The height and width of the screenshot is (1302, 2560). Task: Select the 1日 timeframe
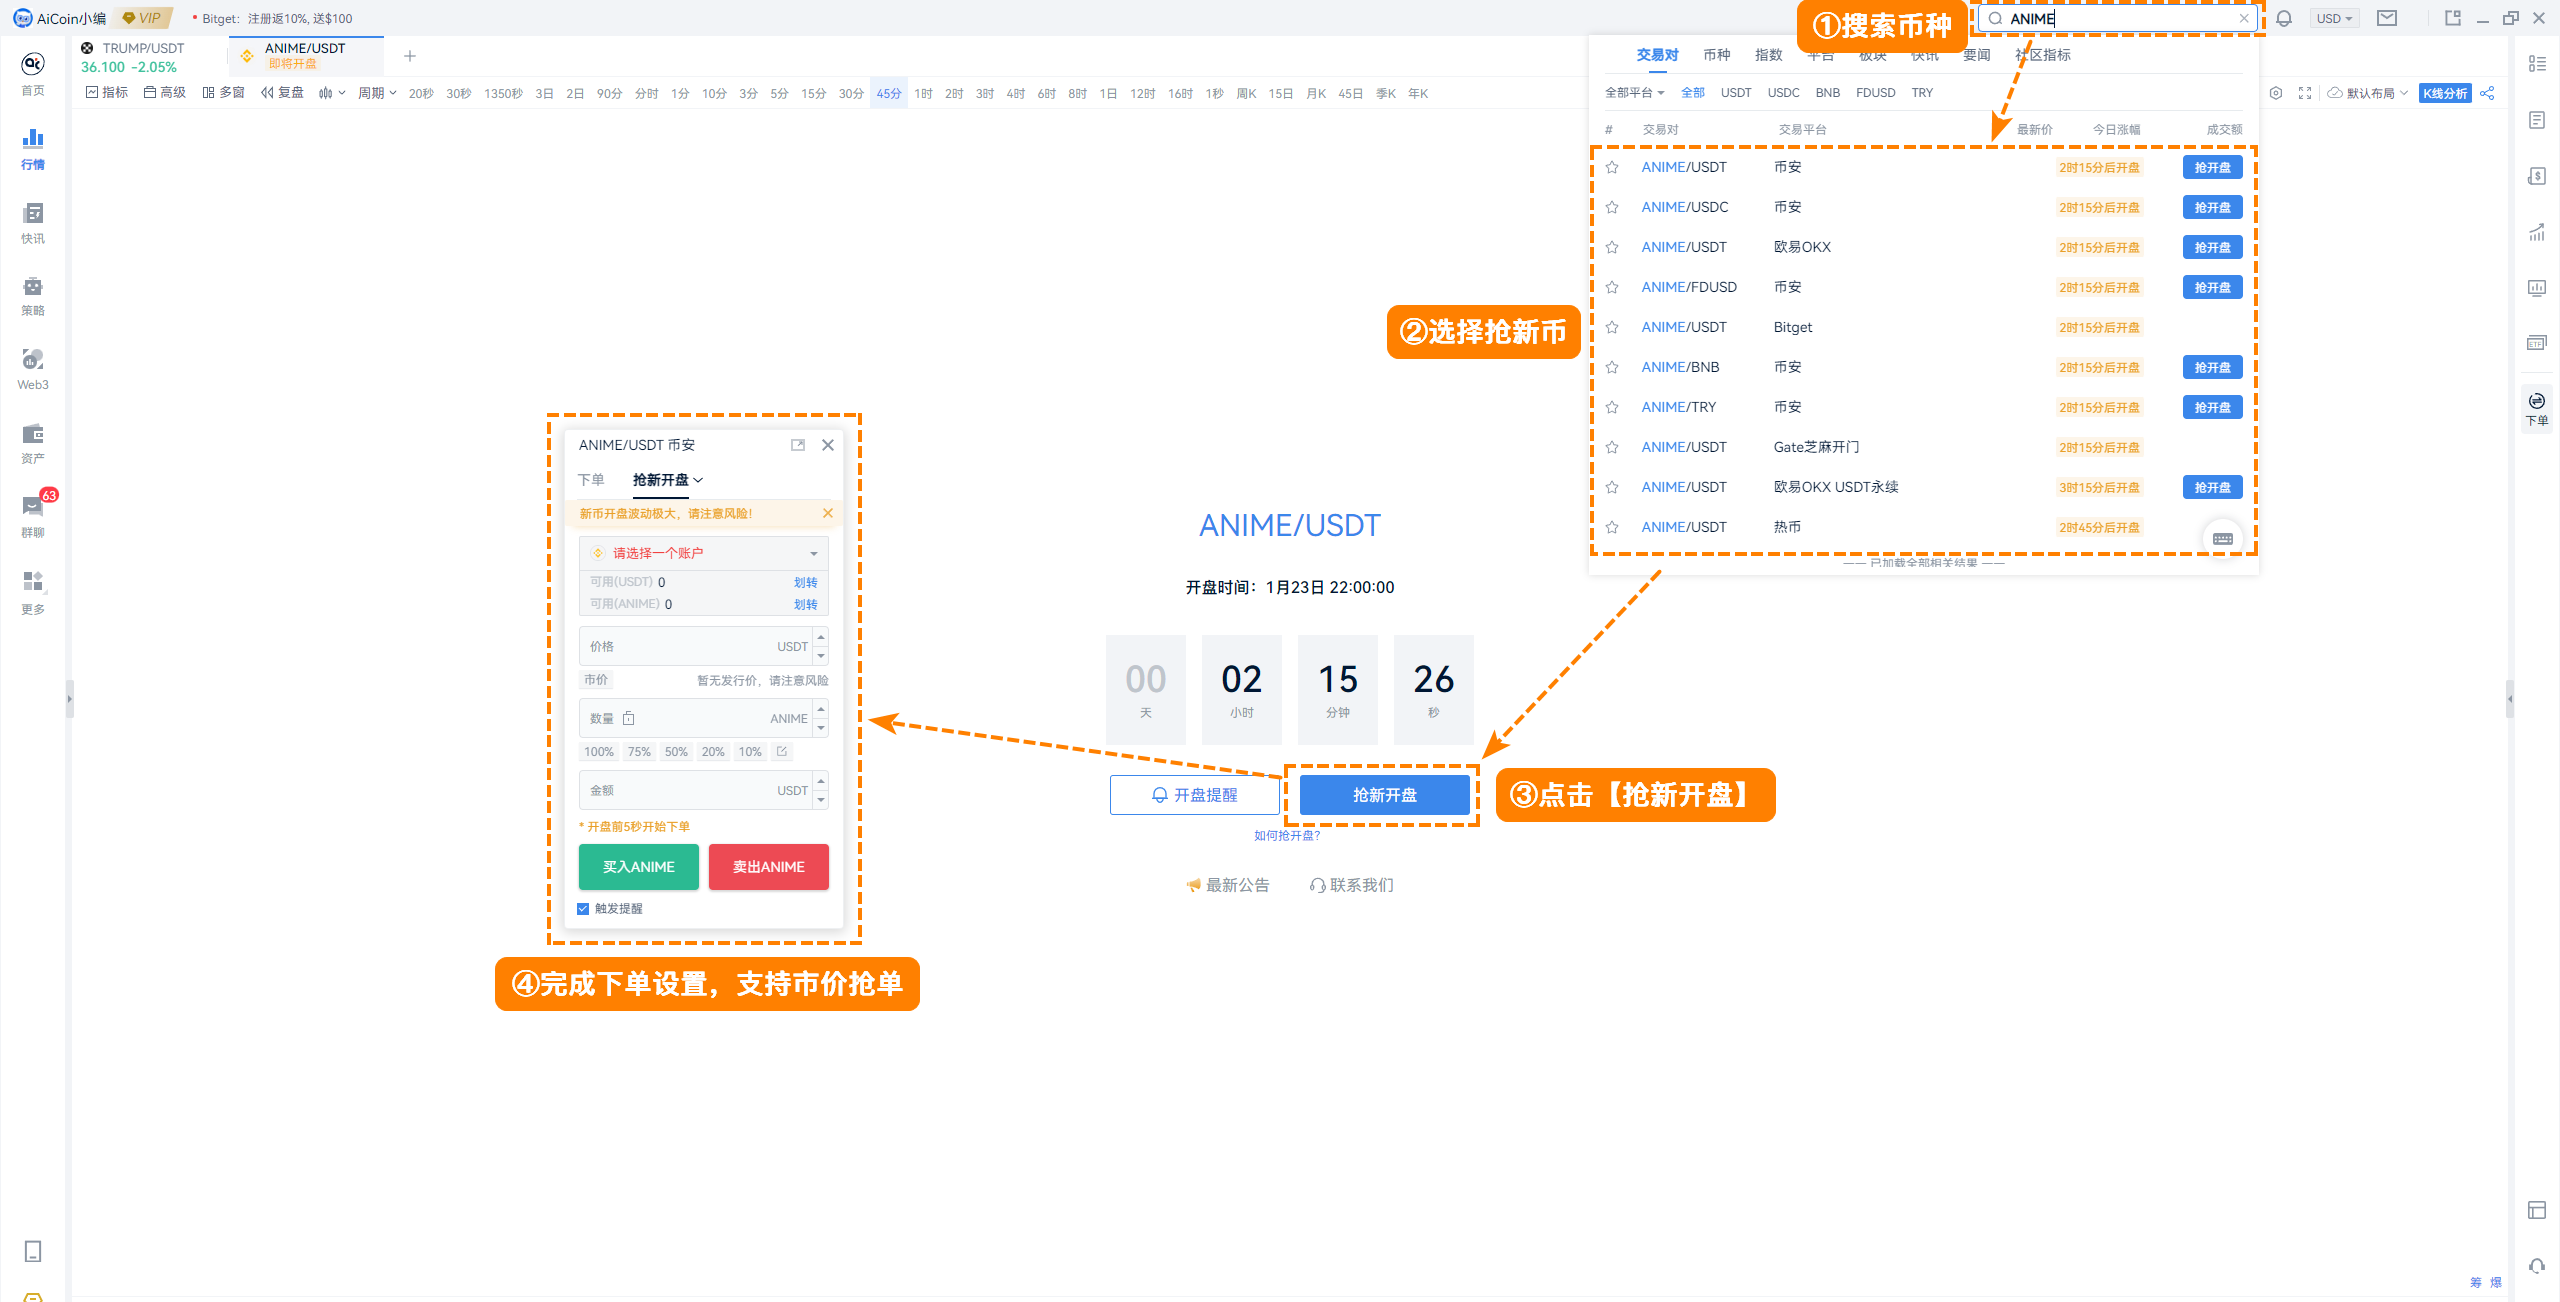click(1108, 93)
